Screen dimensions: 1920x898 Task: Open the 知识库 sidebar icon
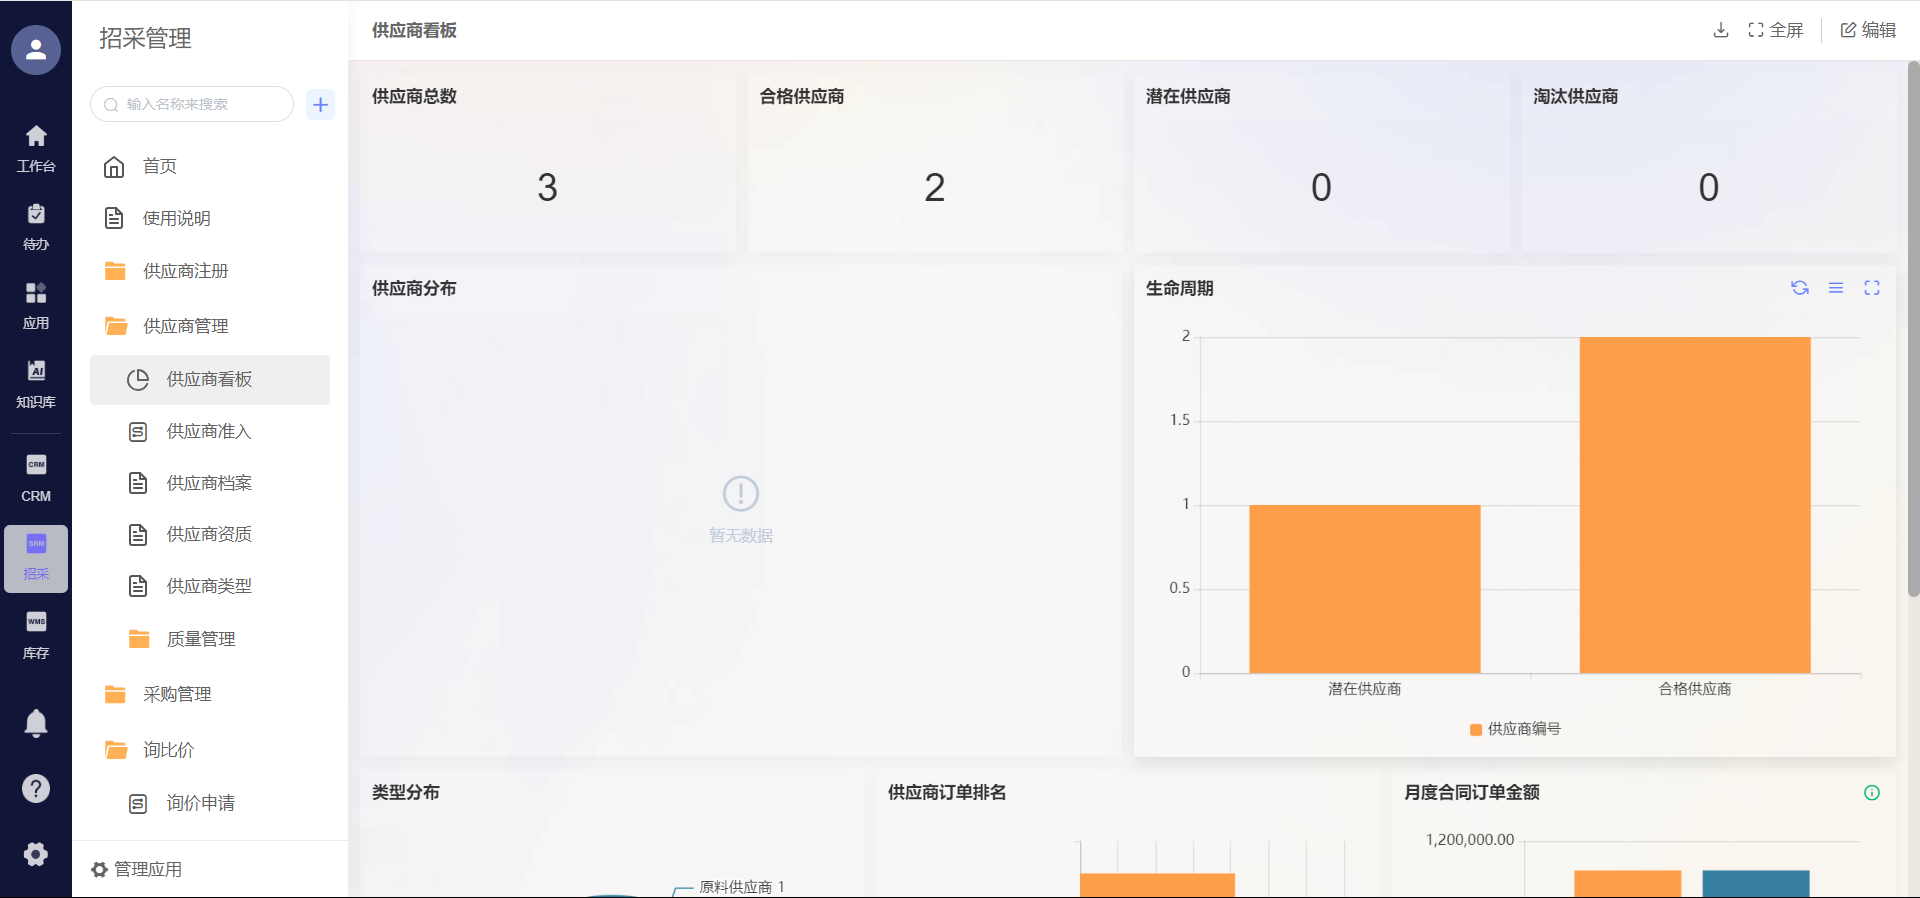[x=36, y=383]
